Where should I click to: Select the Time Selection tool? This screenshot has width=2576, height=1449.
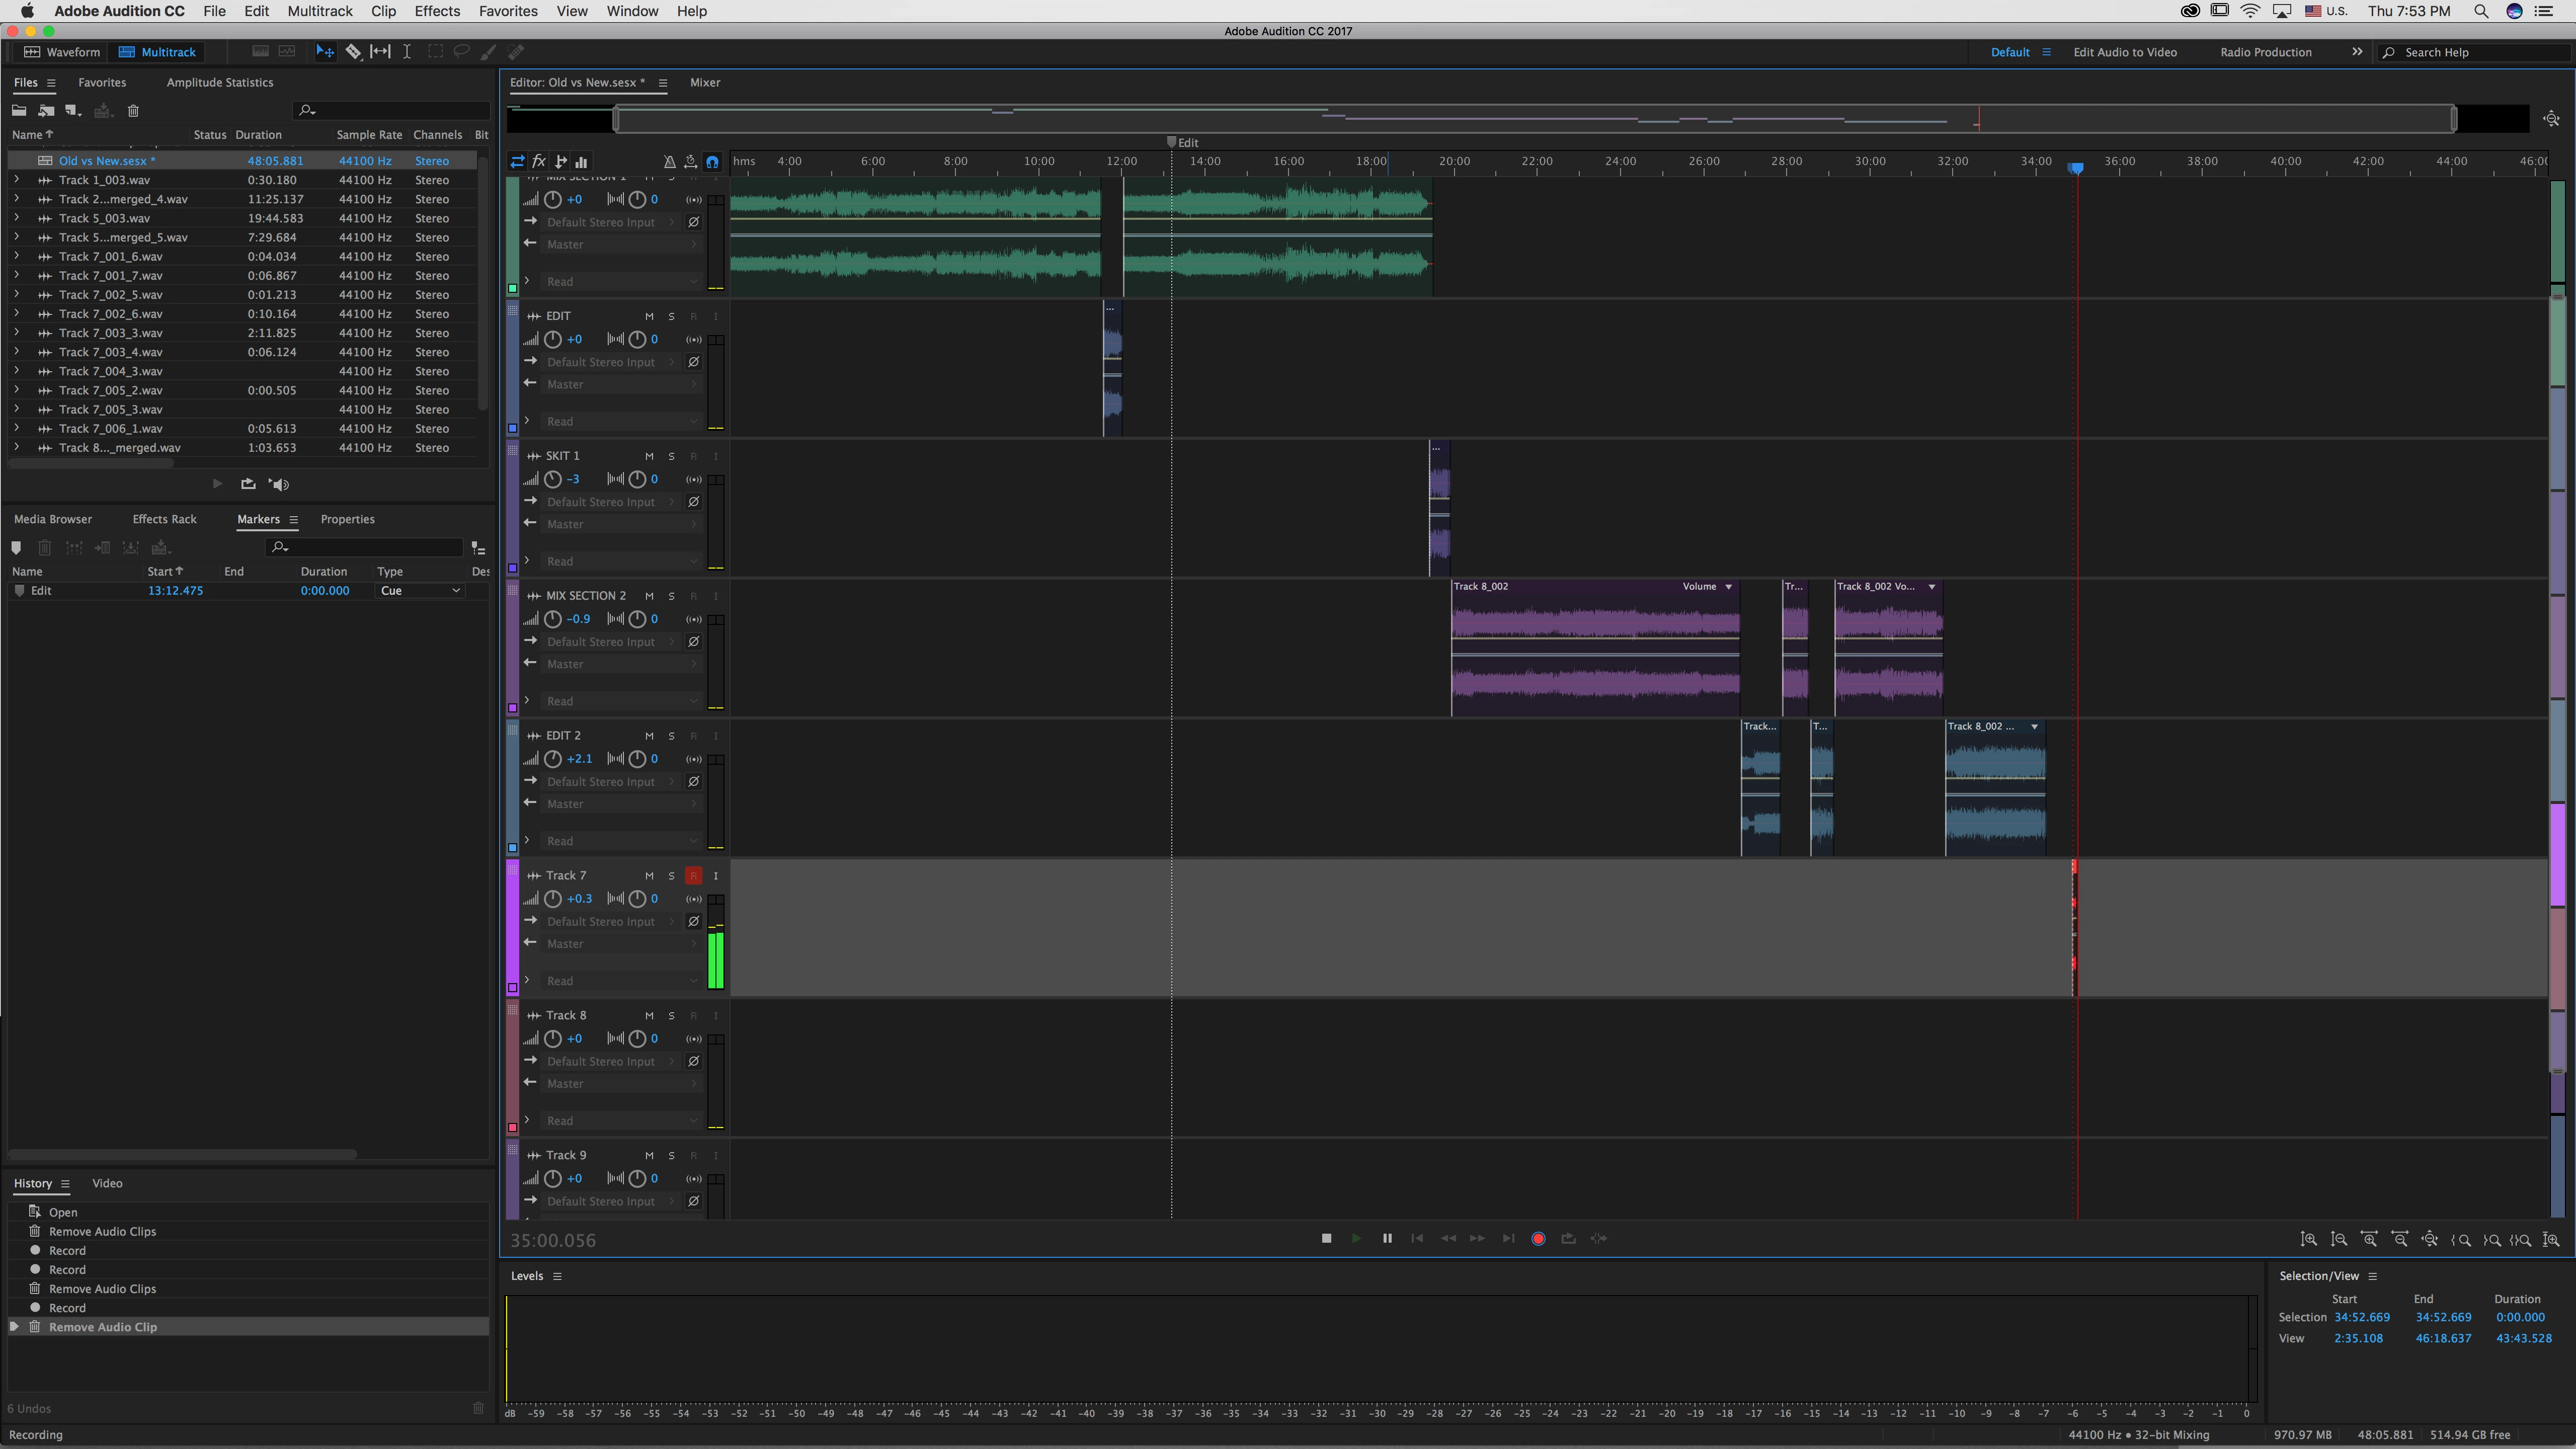pyautogui.click(x=407, y=52)
